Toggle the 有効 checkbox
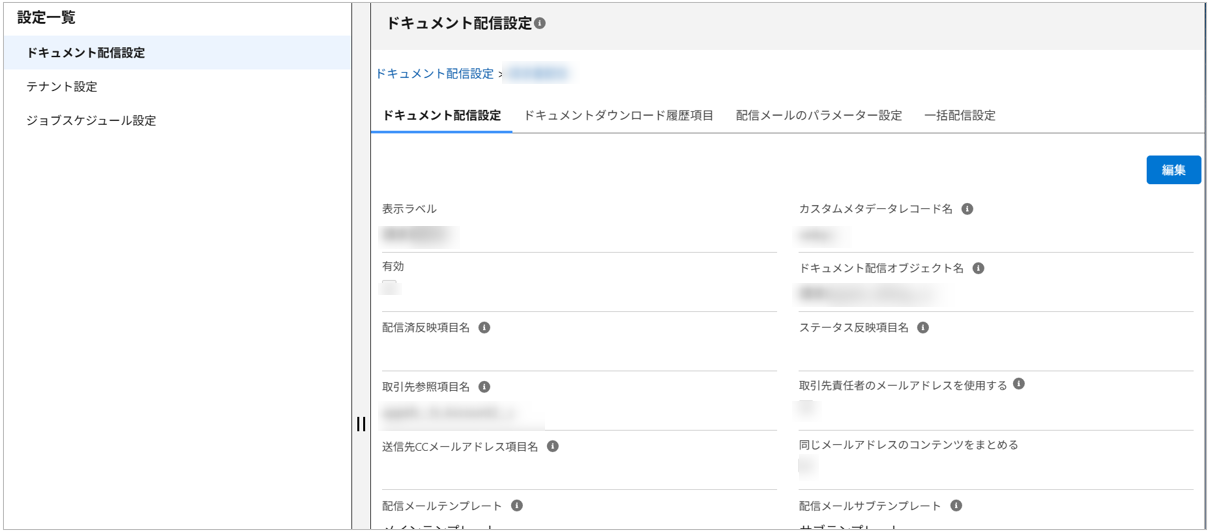This screenshot has width=1210, height=531. (389, 288)
